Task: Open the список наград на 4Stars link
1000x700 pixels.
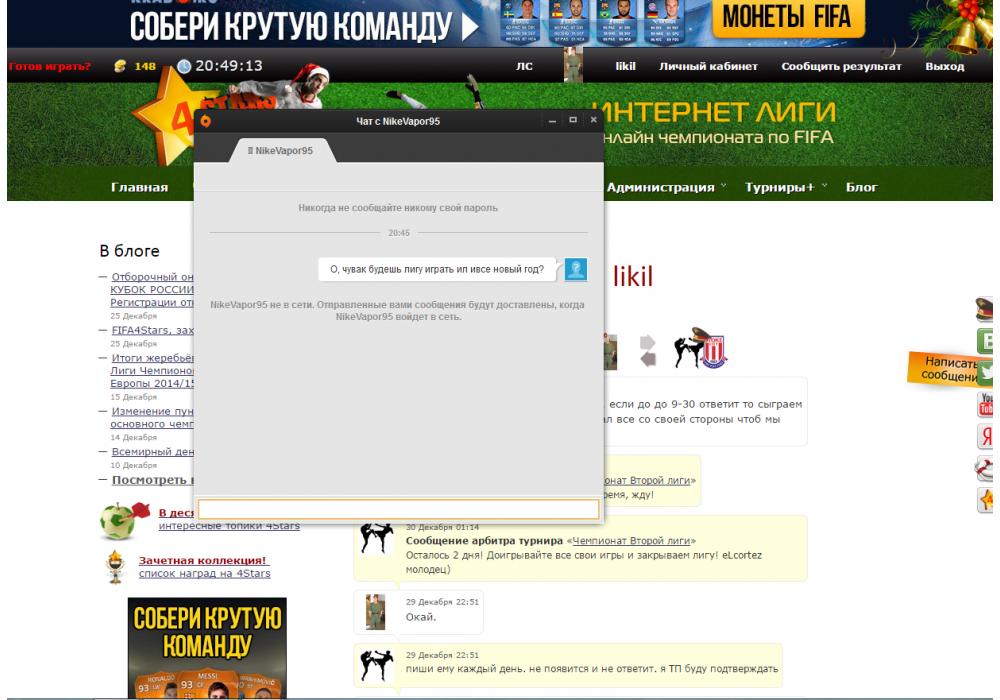Action: tap(205, 574)
